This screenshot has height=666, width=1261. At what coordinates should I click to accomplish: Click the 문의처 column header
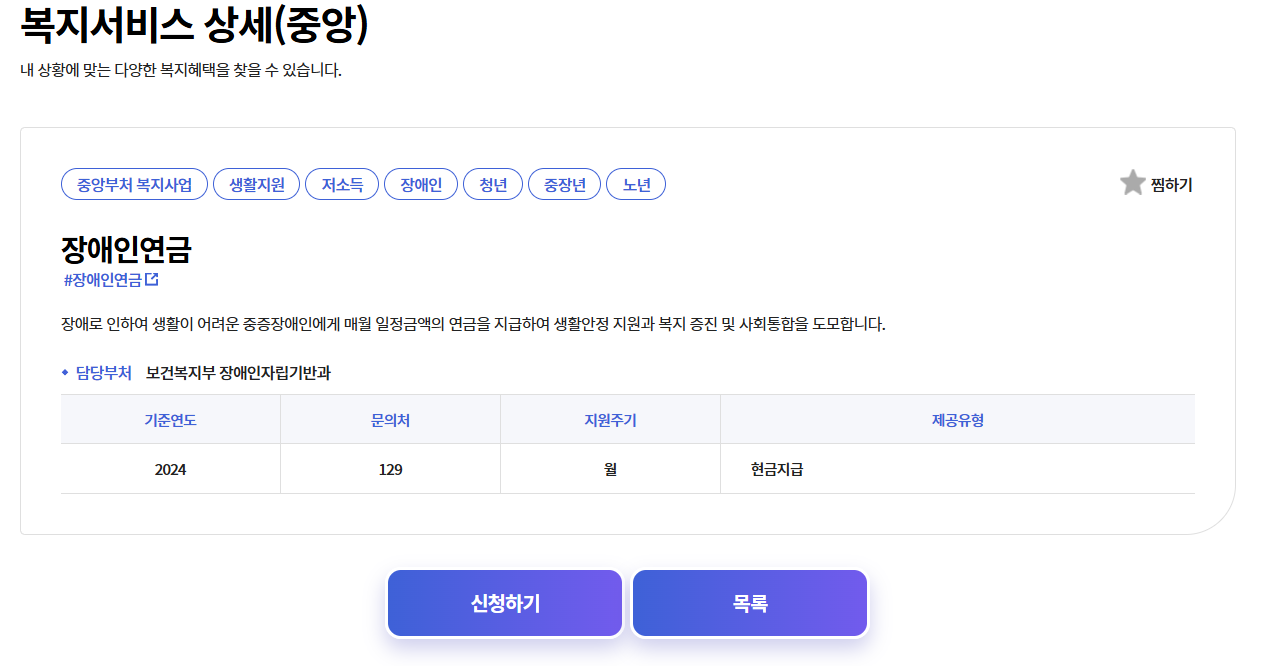(x=390, y=418)
